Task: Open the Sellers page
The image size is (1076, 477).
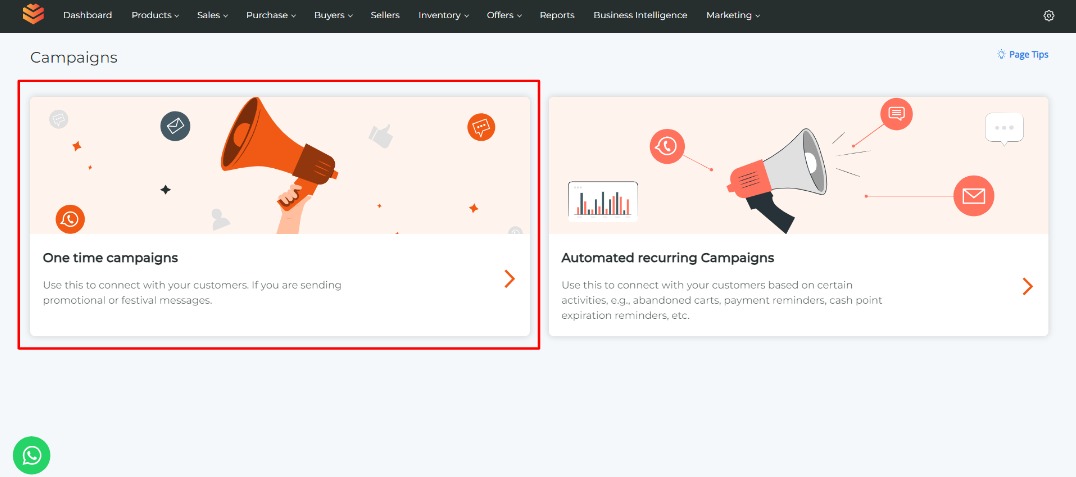Action: pos(385,15)
